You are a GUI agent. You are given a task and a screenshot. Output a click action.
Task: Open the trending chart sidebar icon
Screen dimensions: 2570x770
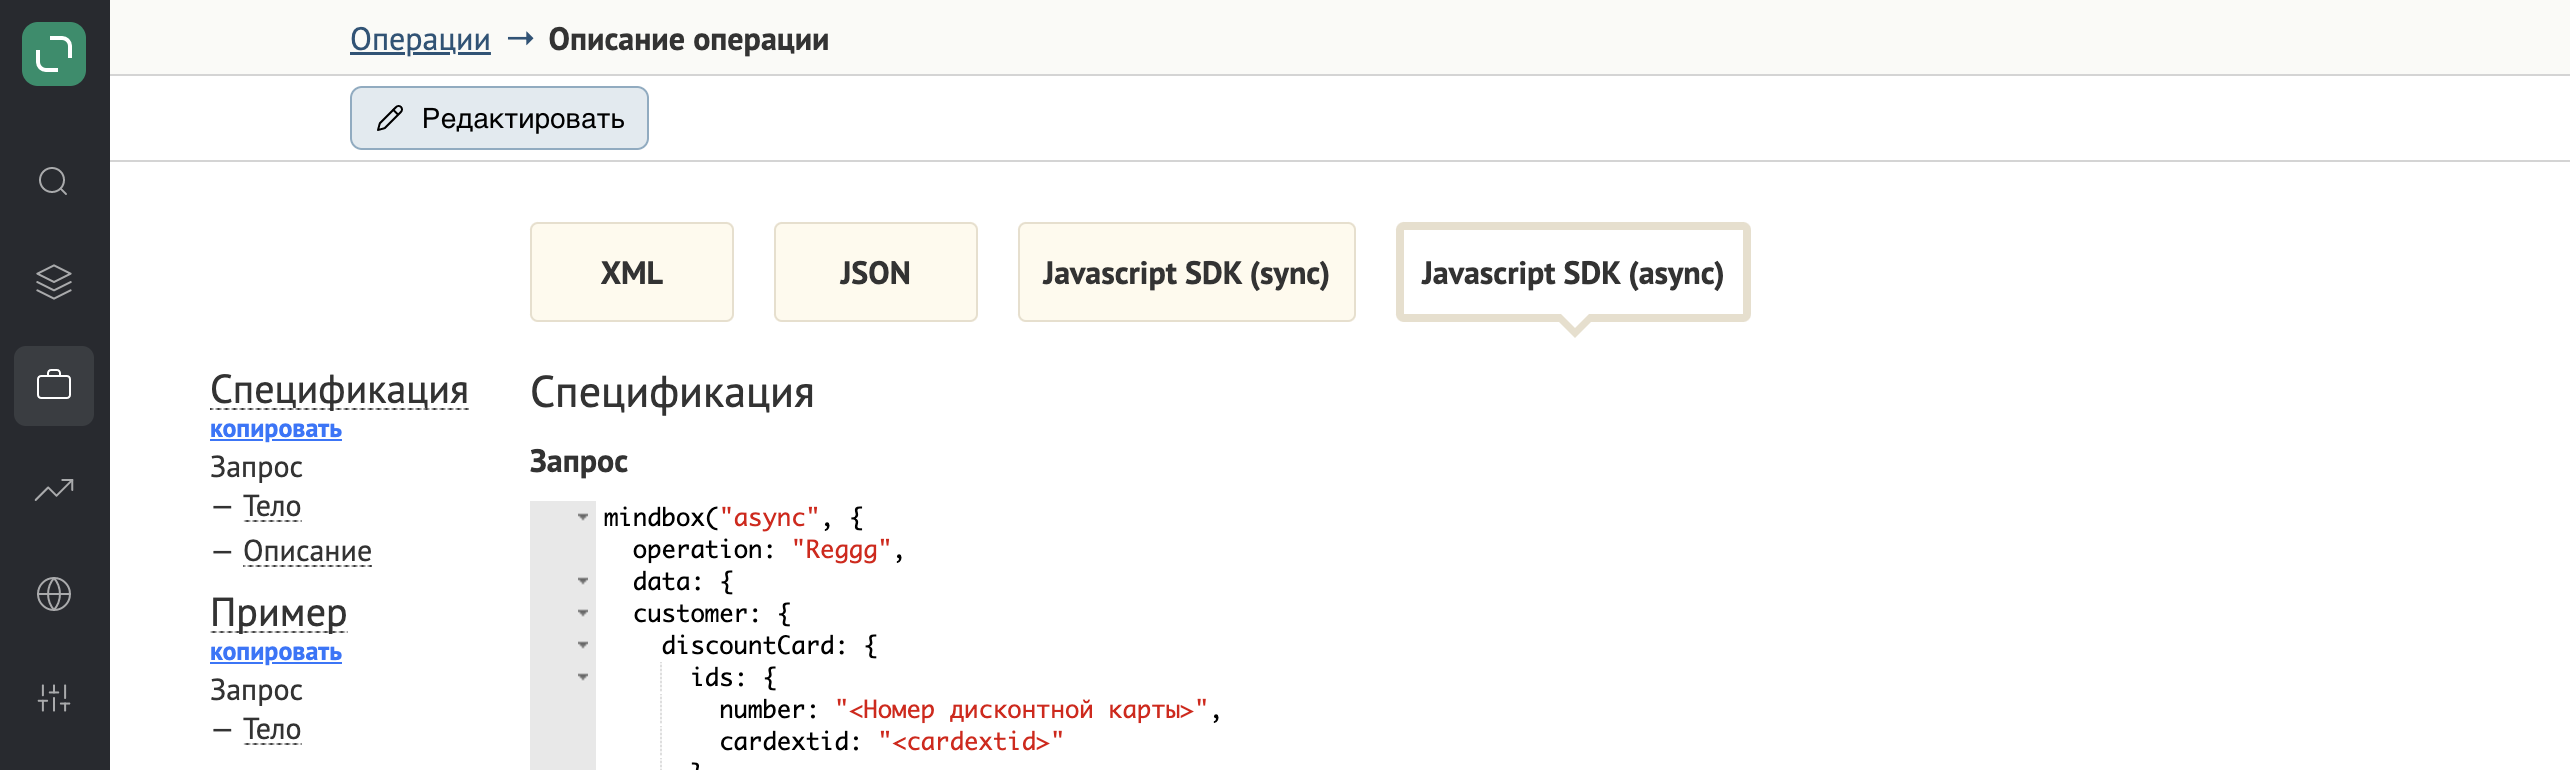coord(54,489)
